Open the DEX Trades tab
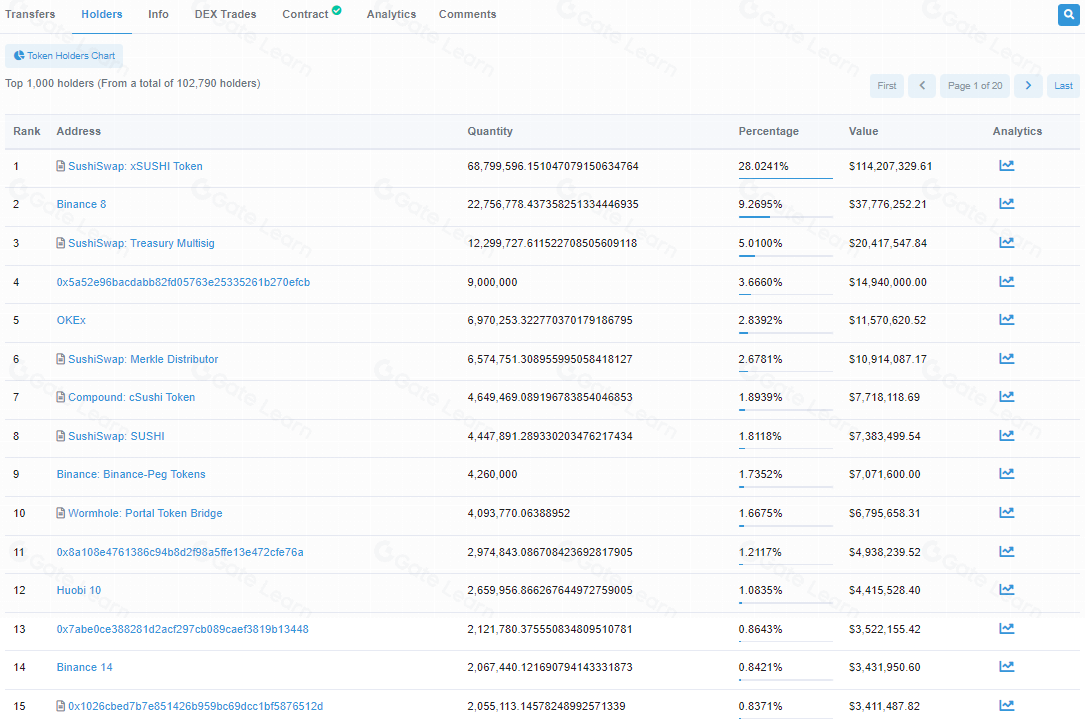Image resolution: width=1085 pixels, height=727 pixels. 225,14
